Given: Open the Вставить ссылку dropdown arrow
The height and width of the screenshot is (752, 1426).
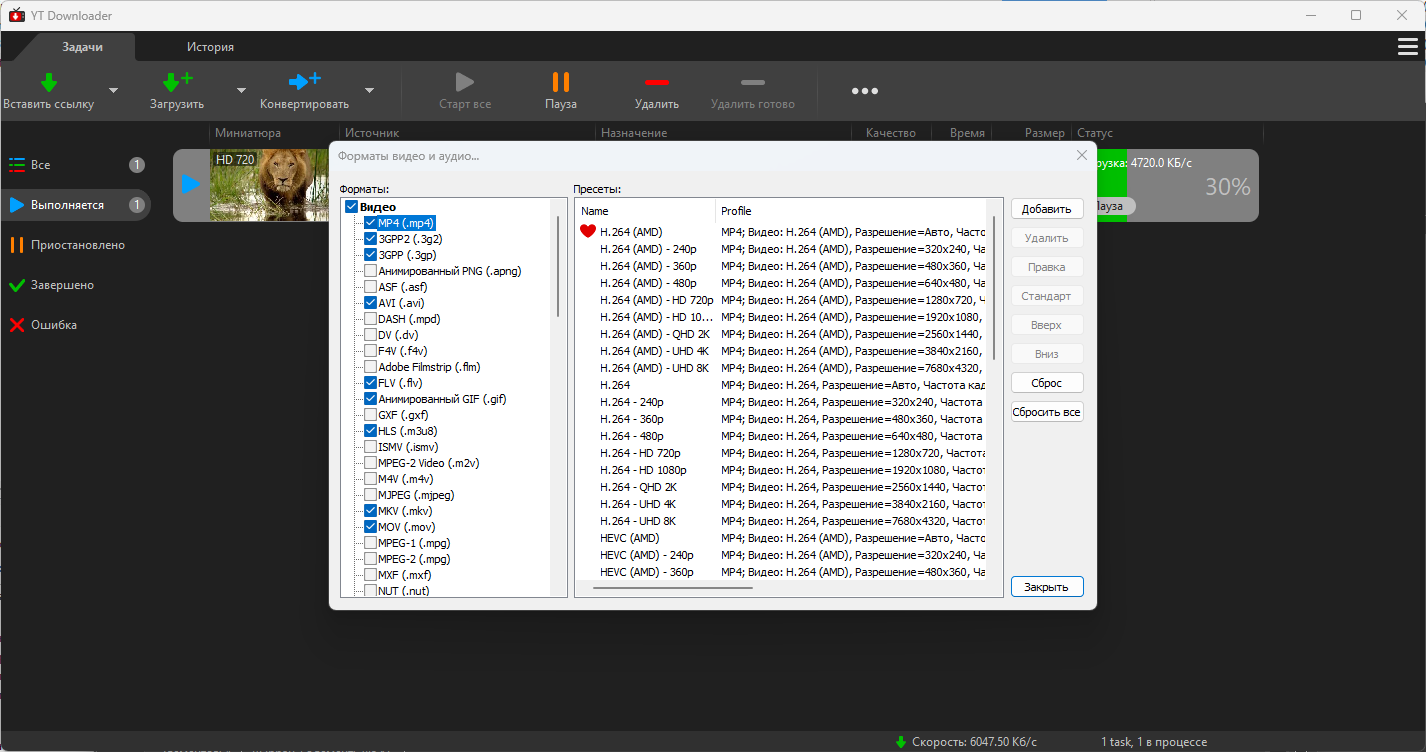Looking at the screenshot, I should (113, 90).
